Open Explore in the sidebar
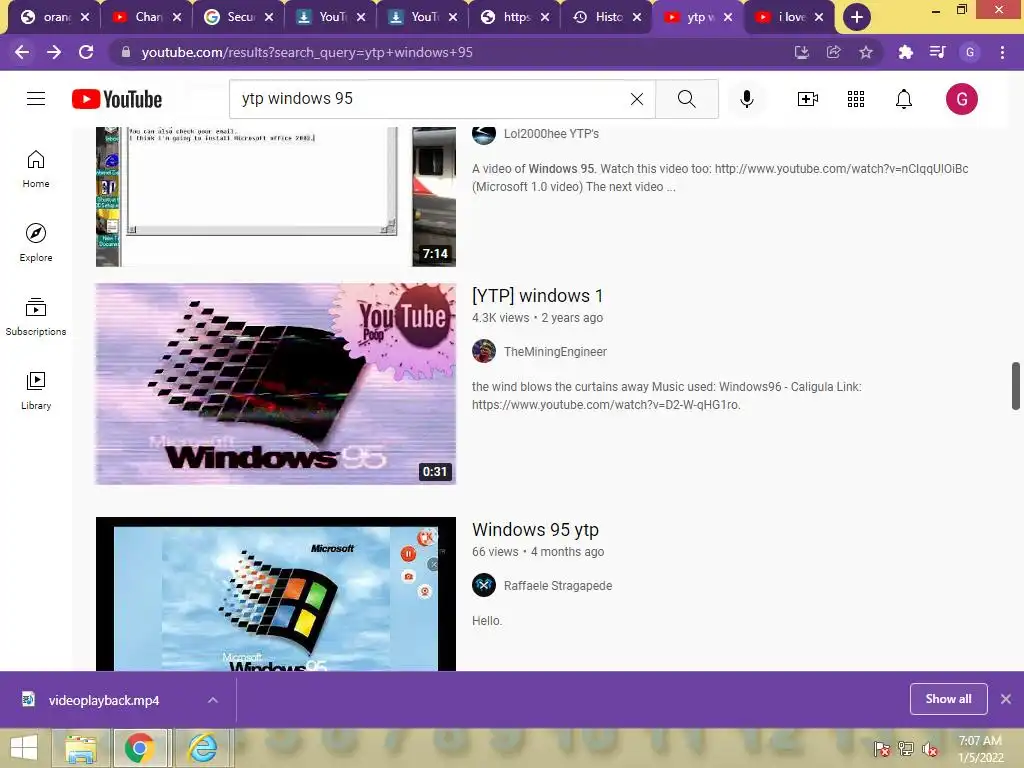 click(x=36, y=243)
